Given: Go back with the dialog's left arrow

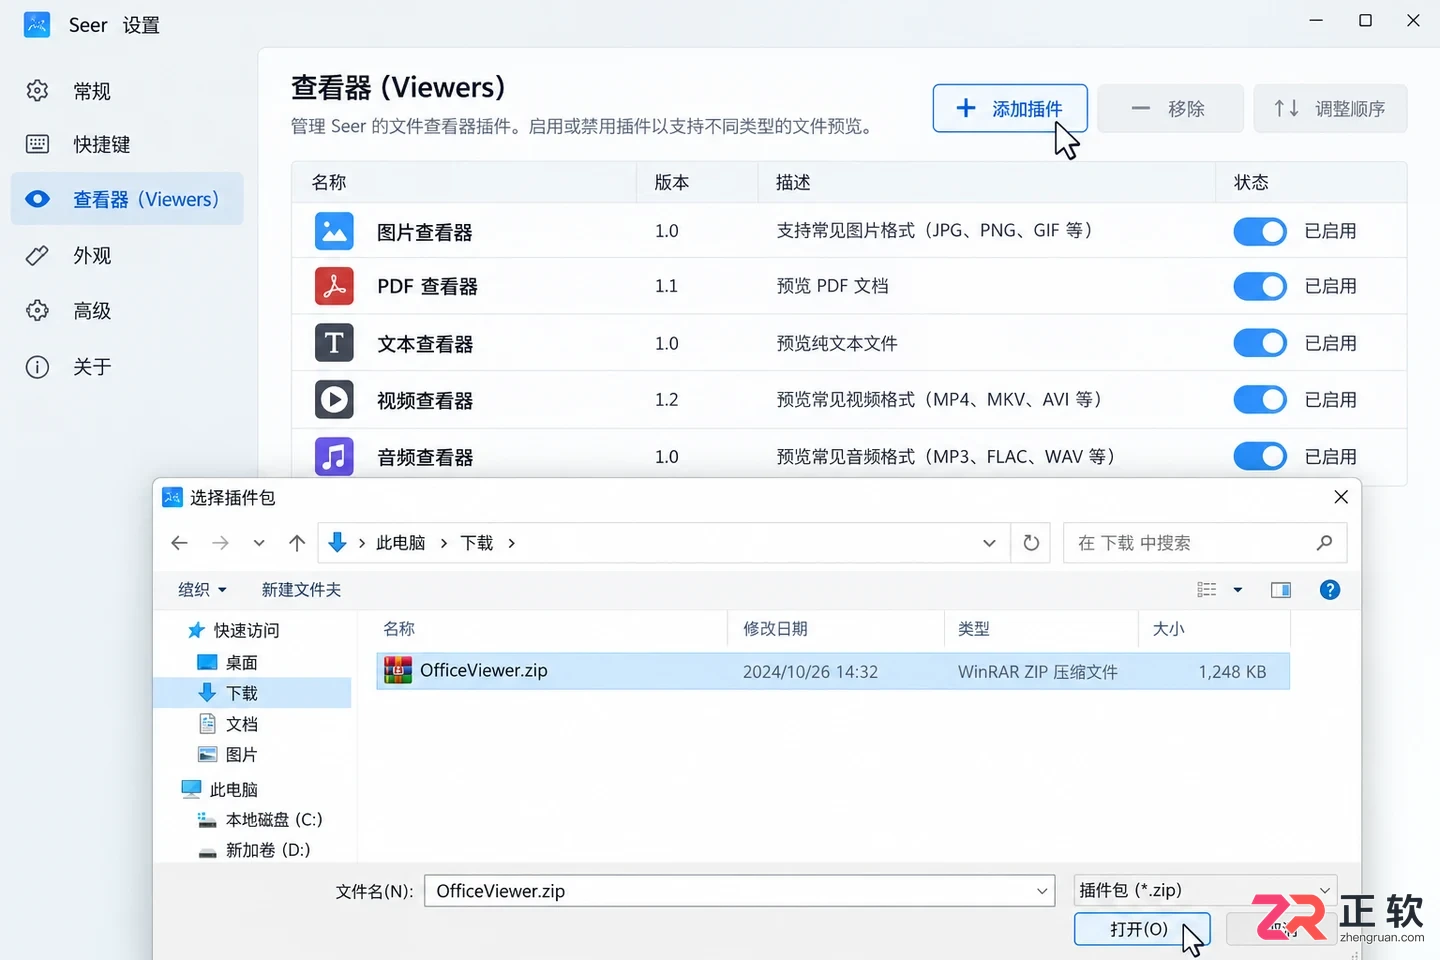Looking at the screenshot, I should [179, 543].
